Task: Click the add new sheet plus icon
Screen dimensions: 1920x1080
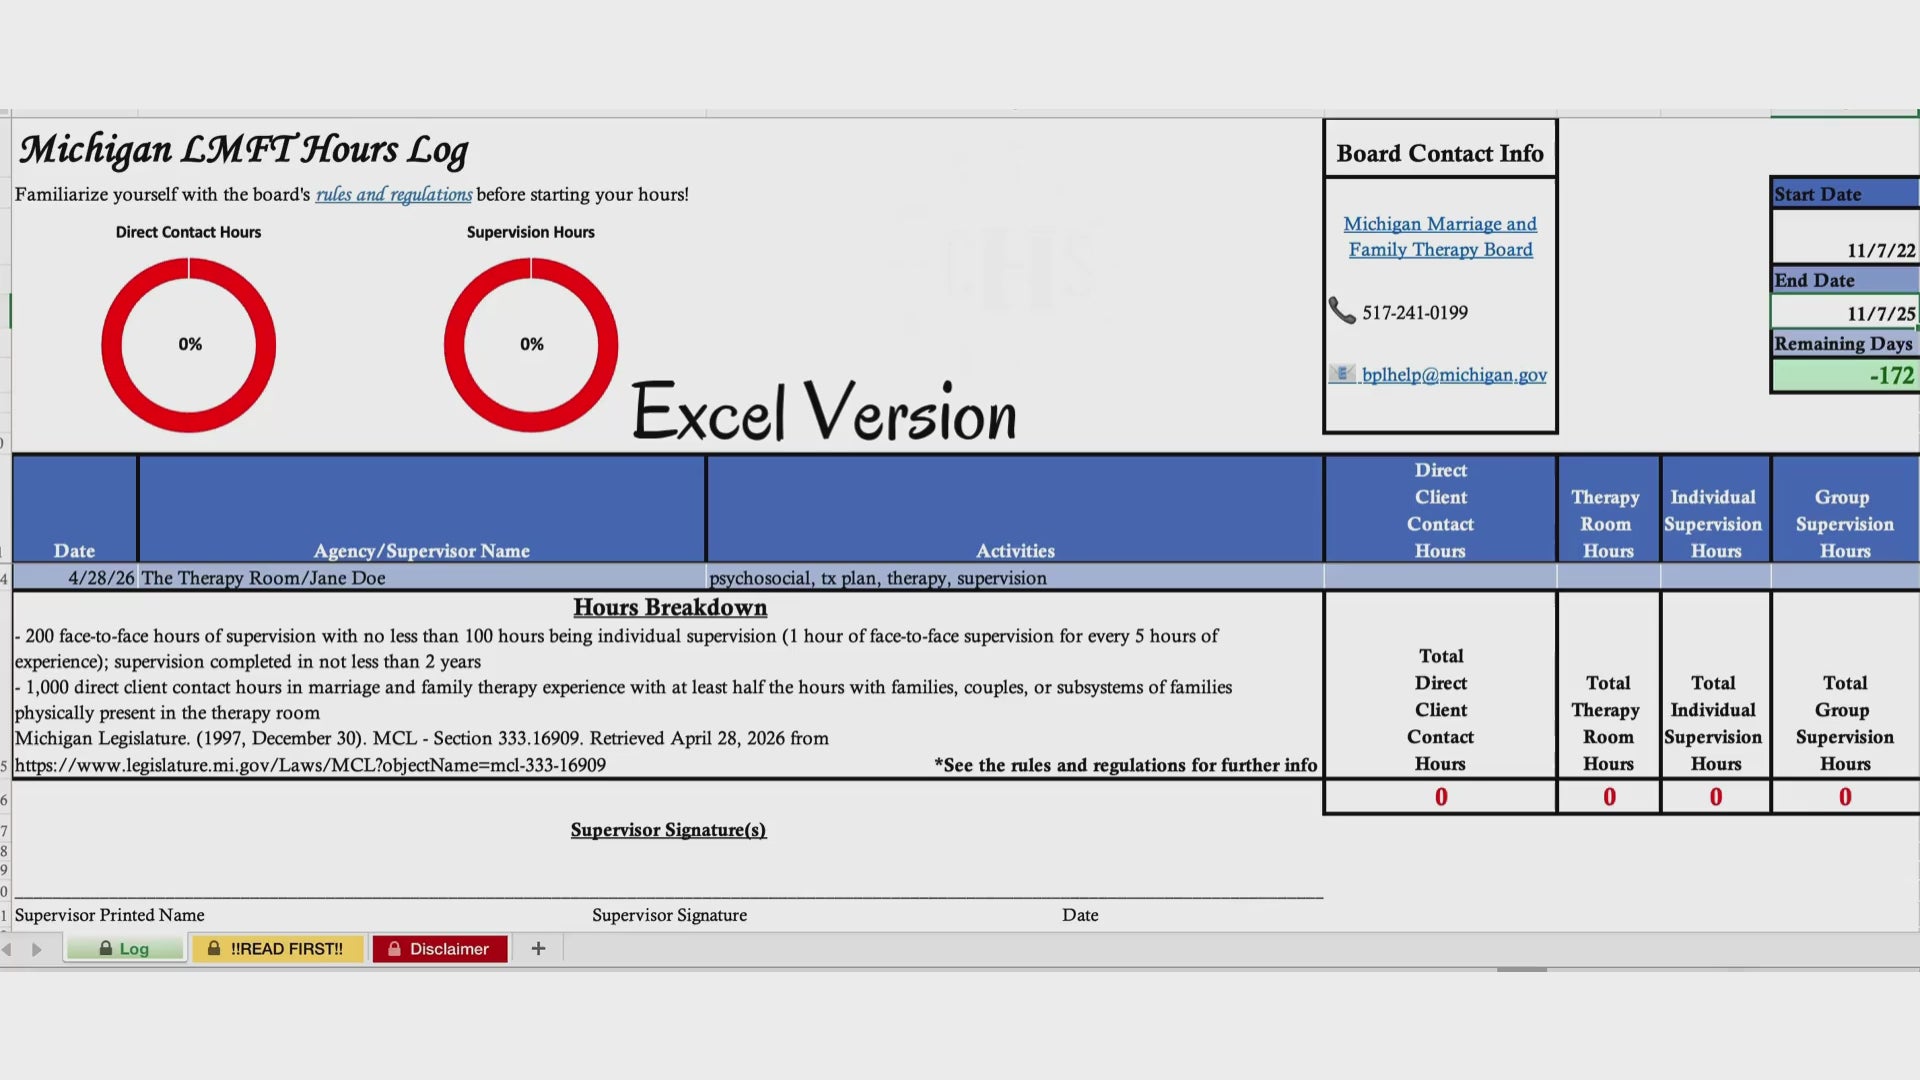Action: (x=538, y=949)
